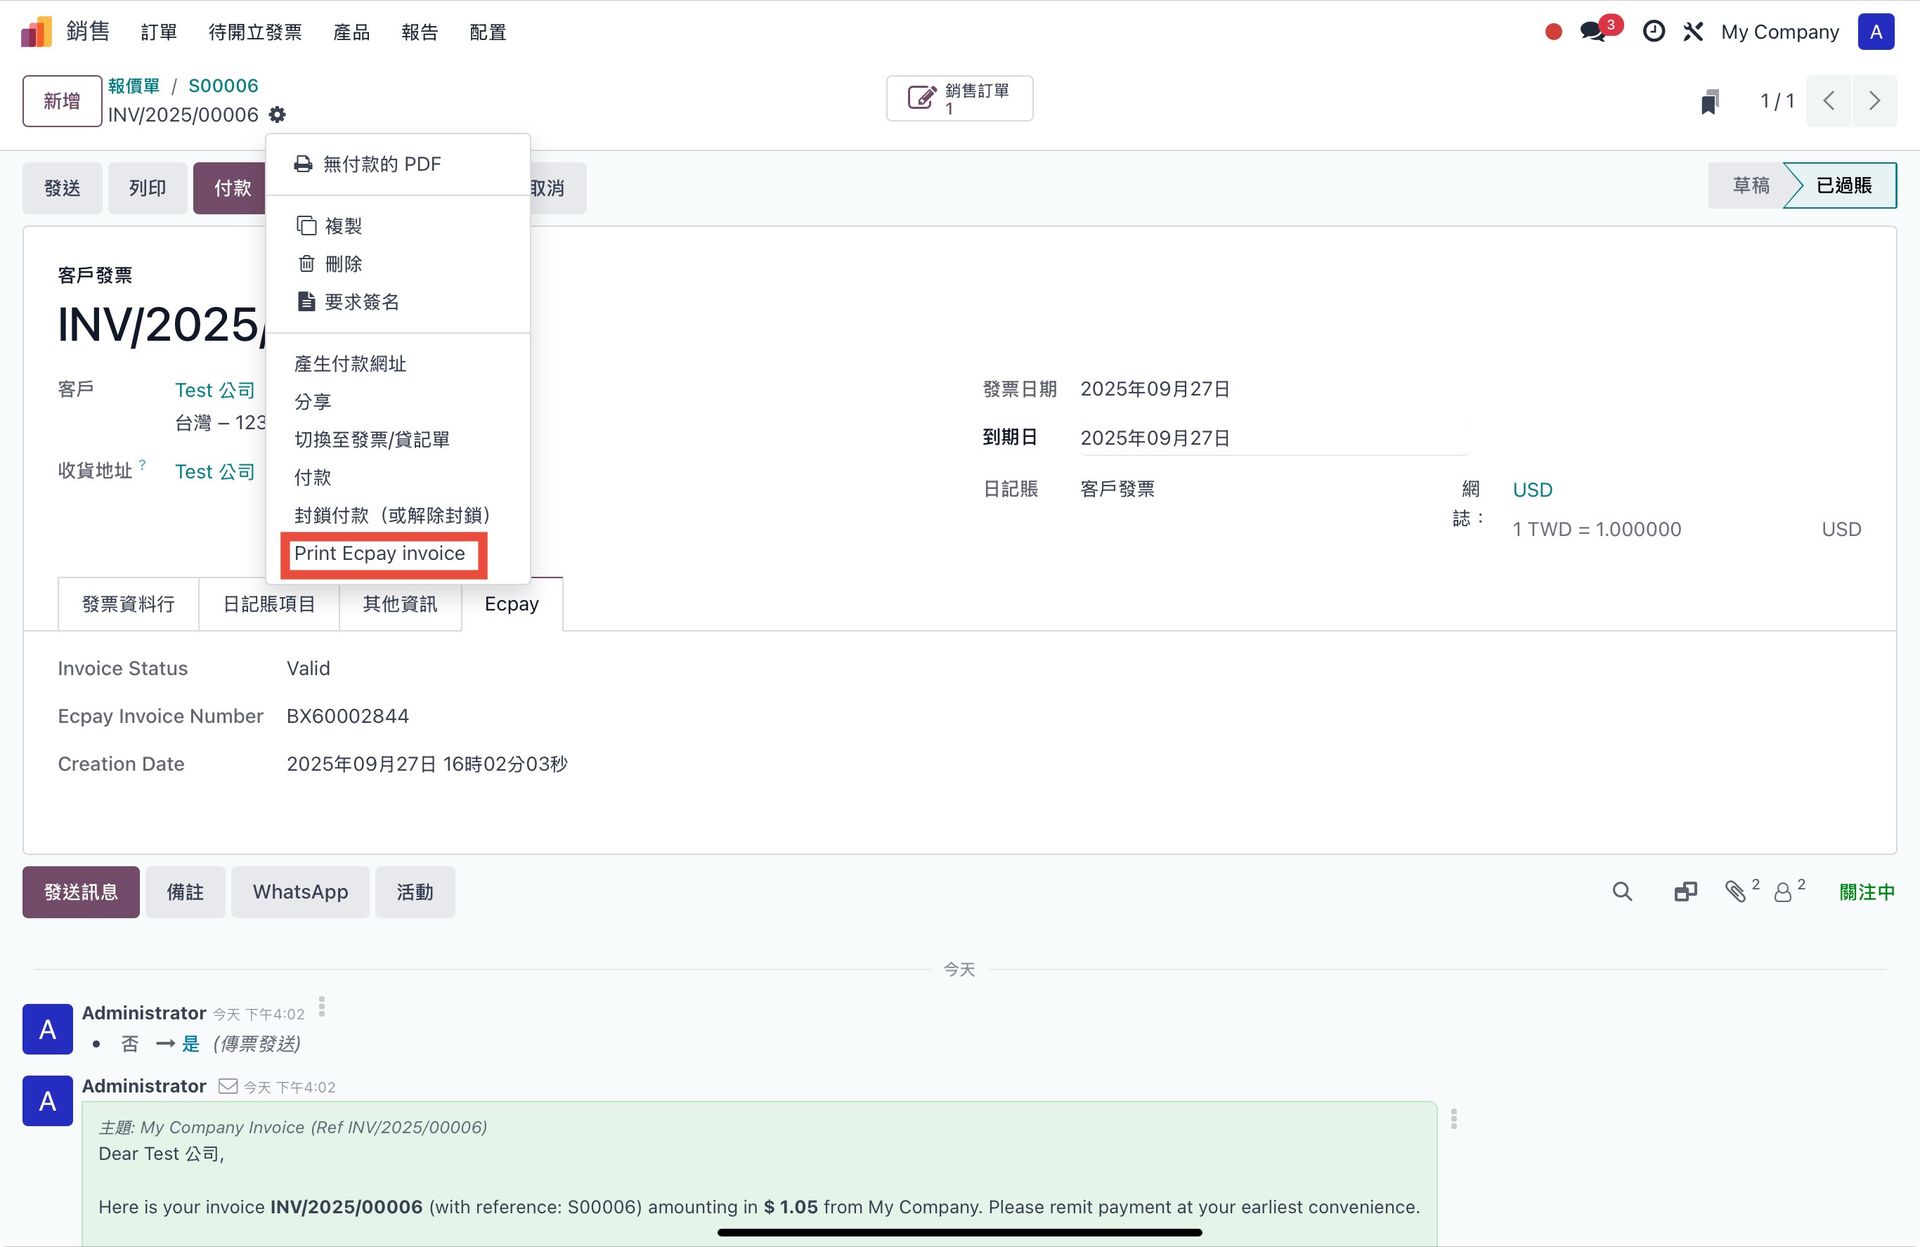Screen dimensions: 1920x1247
Task: Click the paperclip attachments icon
Action: click(1735, 892)
